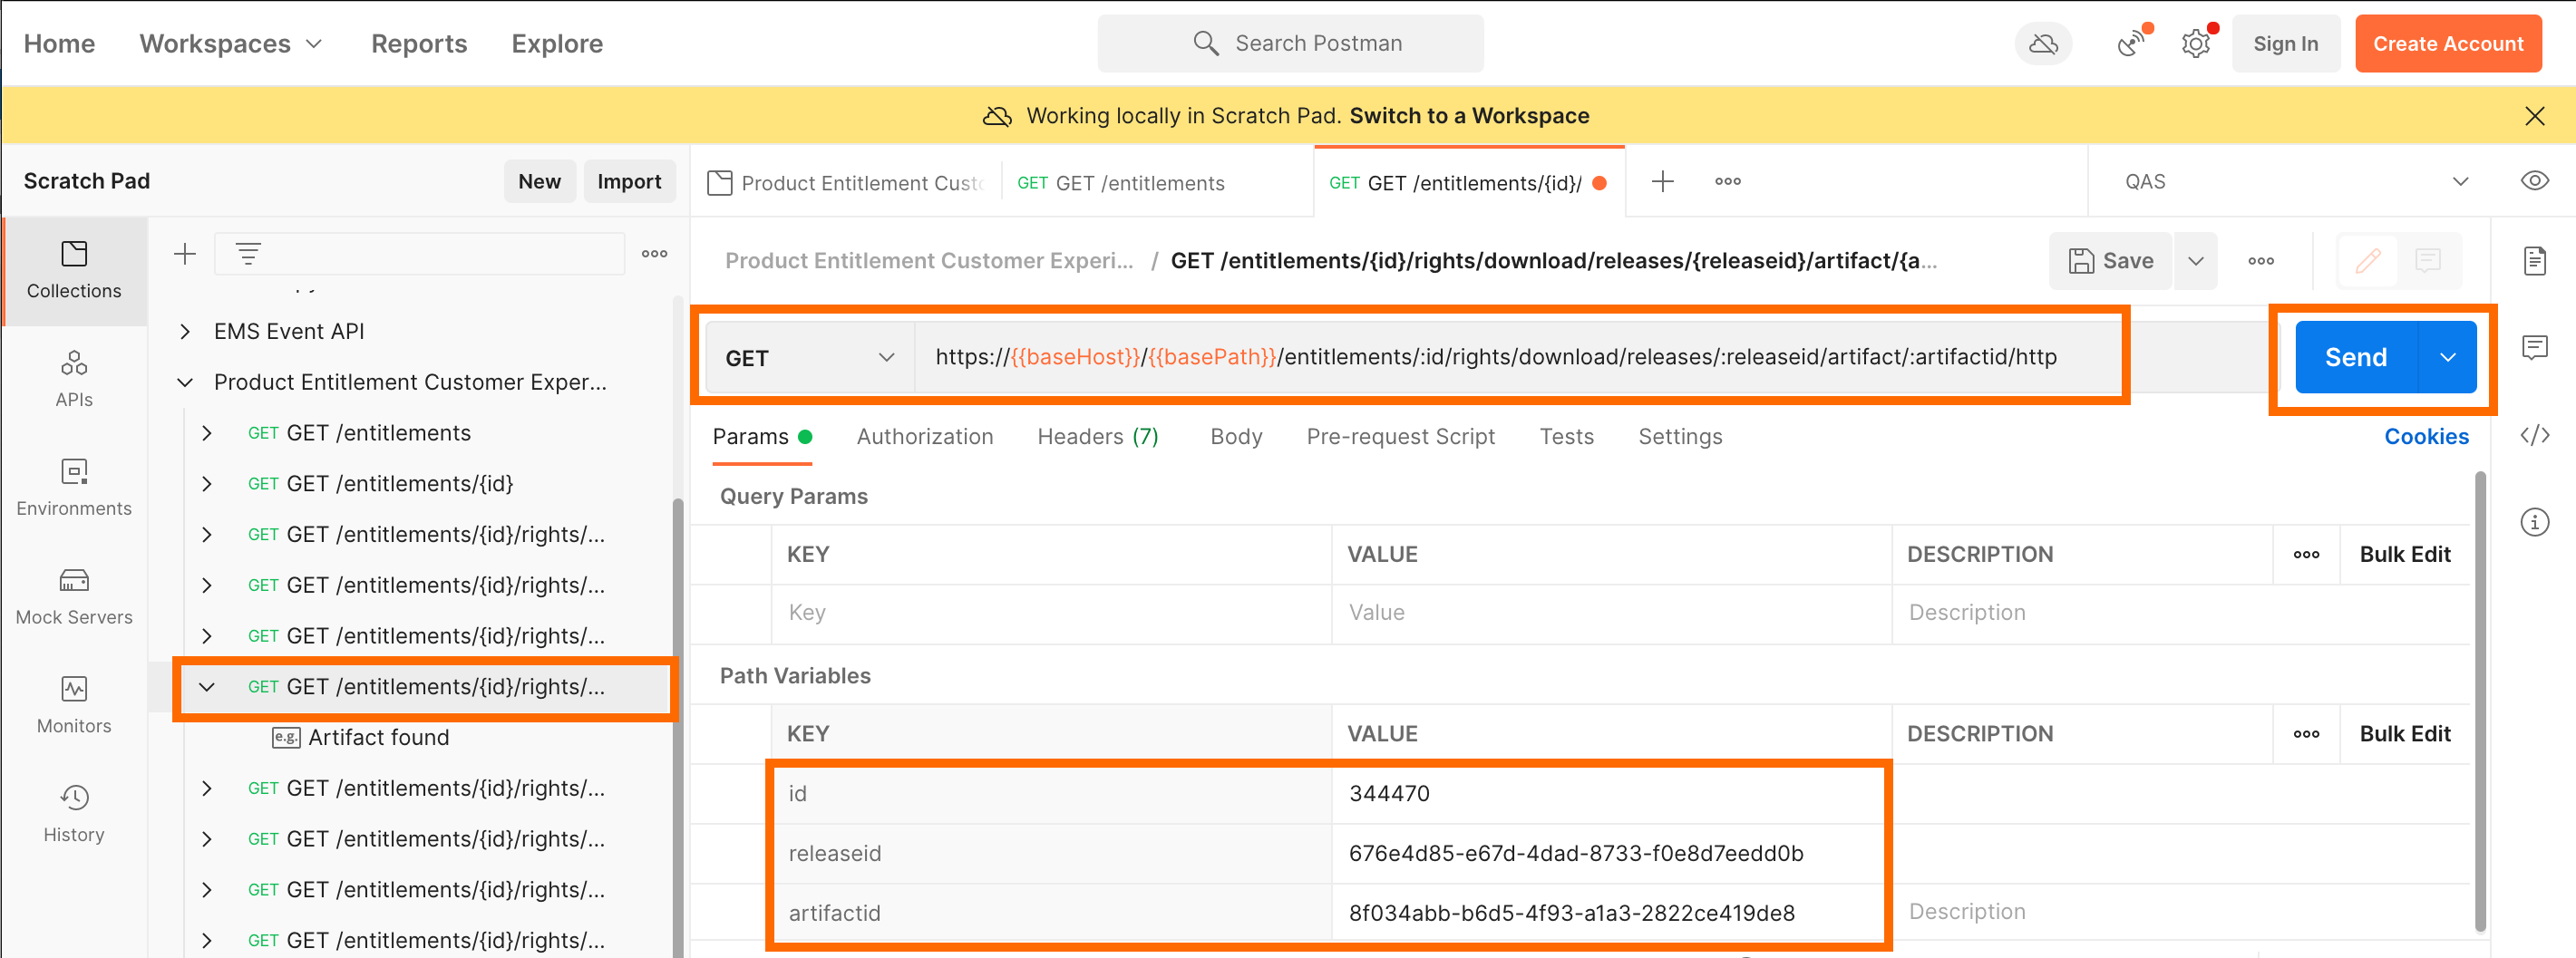This screenshot has width=2576, height=958.
Task: Open the QAS environment selector dropdown
Action: tap(2296, 181)
